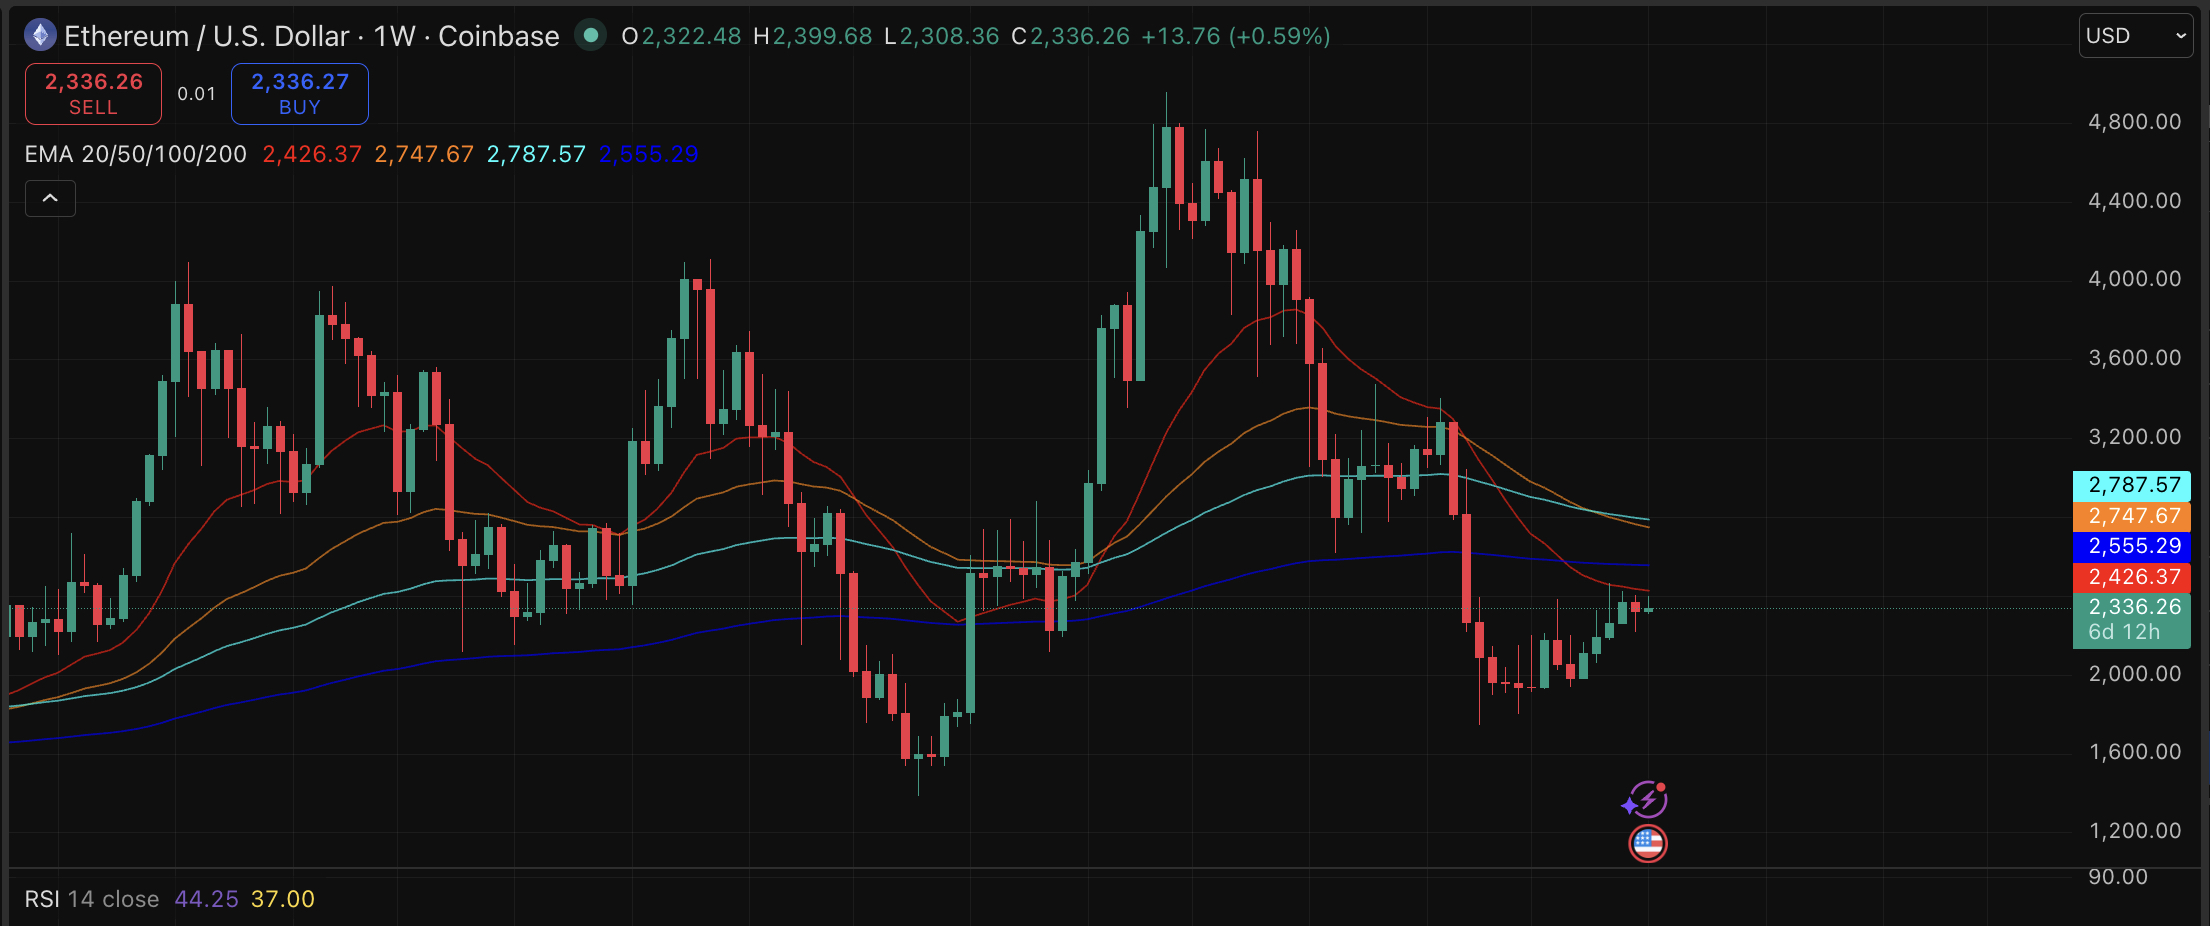
Task: Click the Ethereum / U.S. Dollar symbol title
Action: click(207, 36)
